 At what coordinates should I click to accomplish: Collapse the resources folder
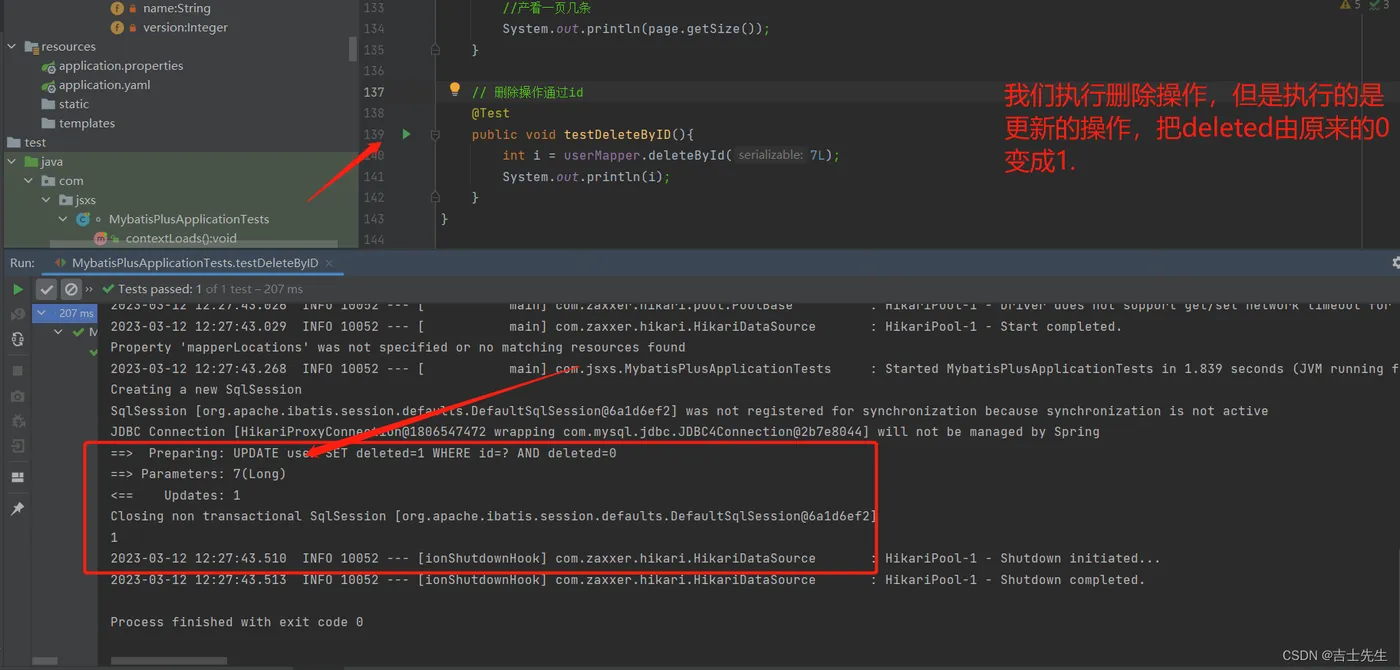coord(12,47)
